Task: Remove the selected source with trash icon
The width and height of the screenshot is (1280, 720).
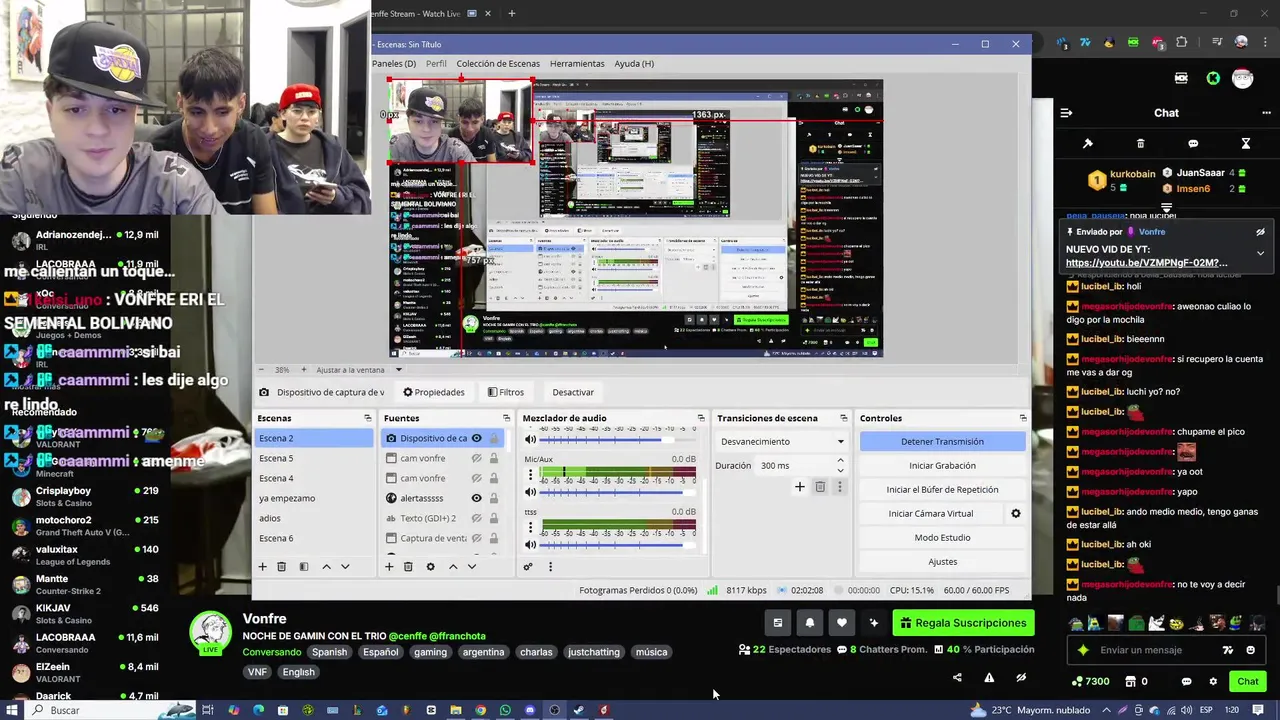Action: point(408,567)
